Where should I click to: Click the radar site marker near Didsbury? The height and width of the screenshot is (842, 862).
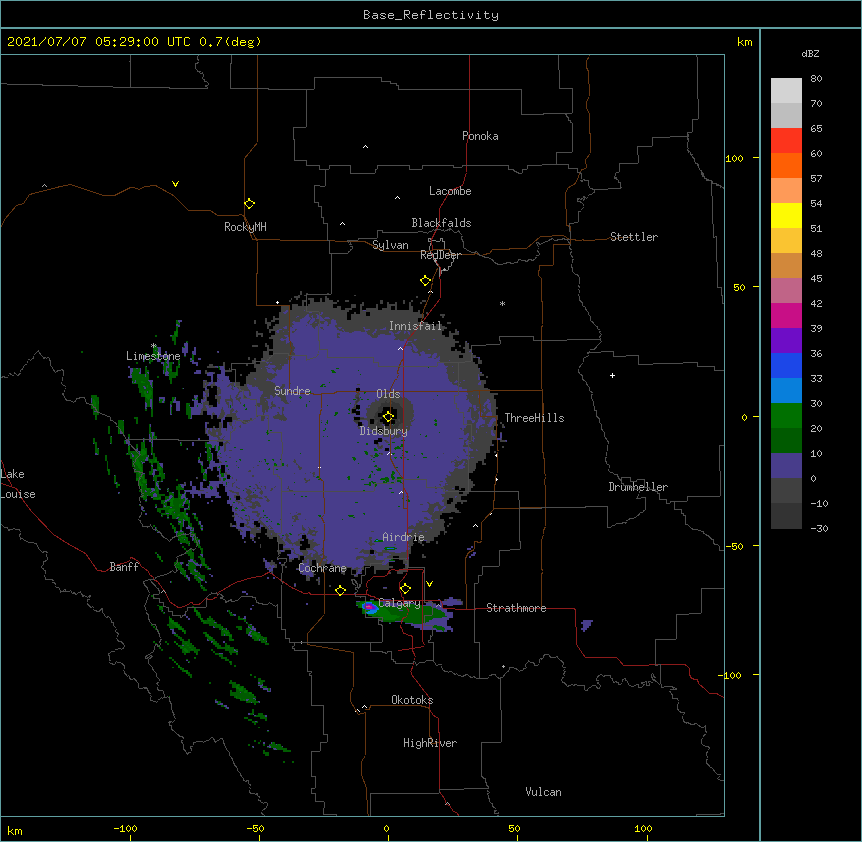388,417
